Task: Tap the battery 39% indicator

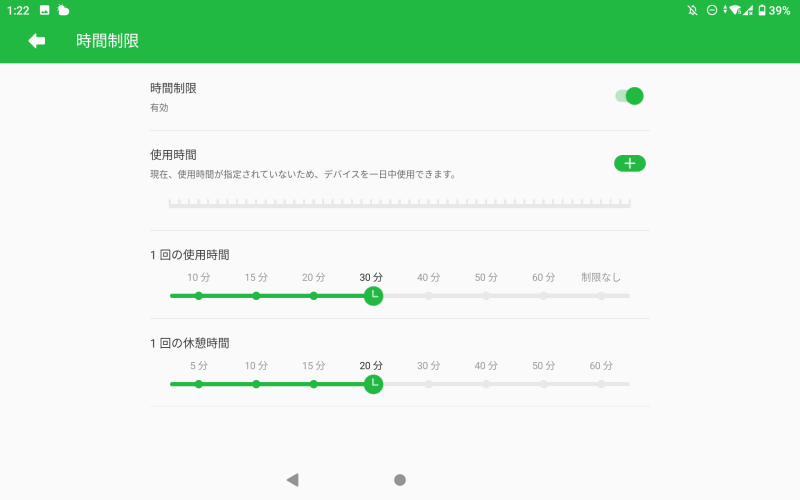Action: pyautogui.click(x=774, y=10)
